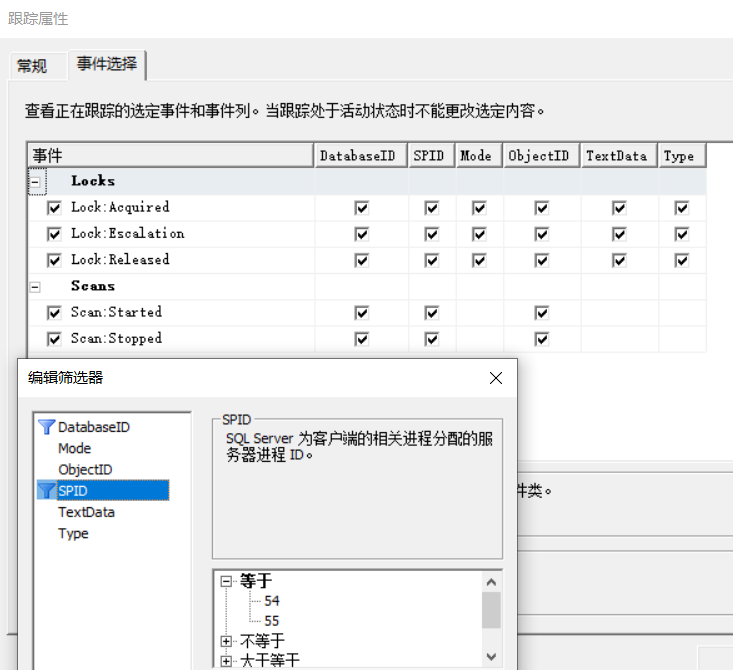Switch to the 常规 tab

tap(32, 66)
